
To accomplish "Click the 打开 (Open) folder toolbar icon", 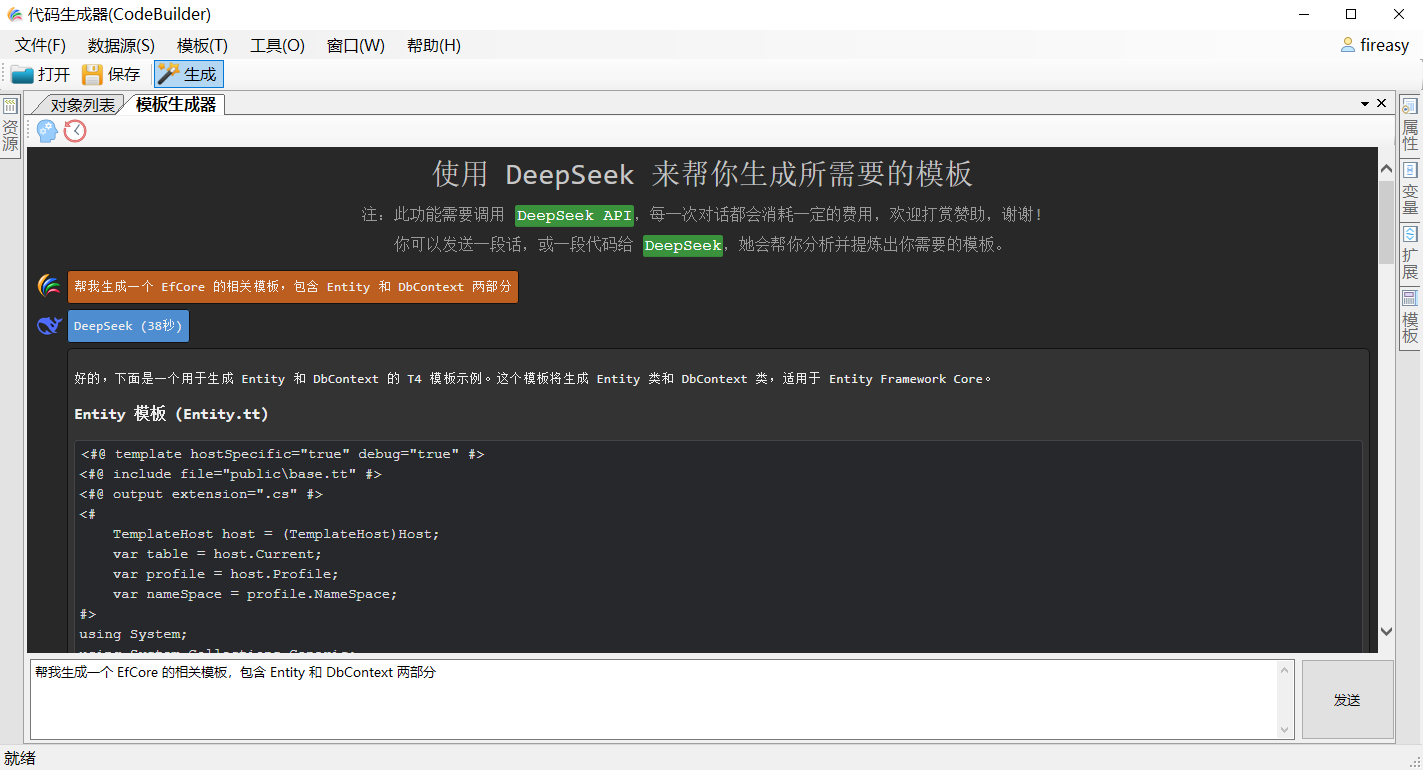I will [40, 73].
